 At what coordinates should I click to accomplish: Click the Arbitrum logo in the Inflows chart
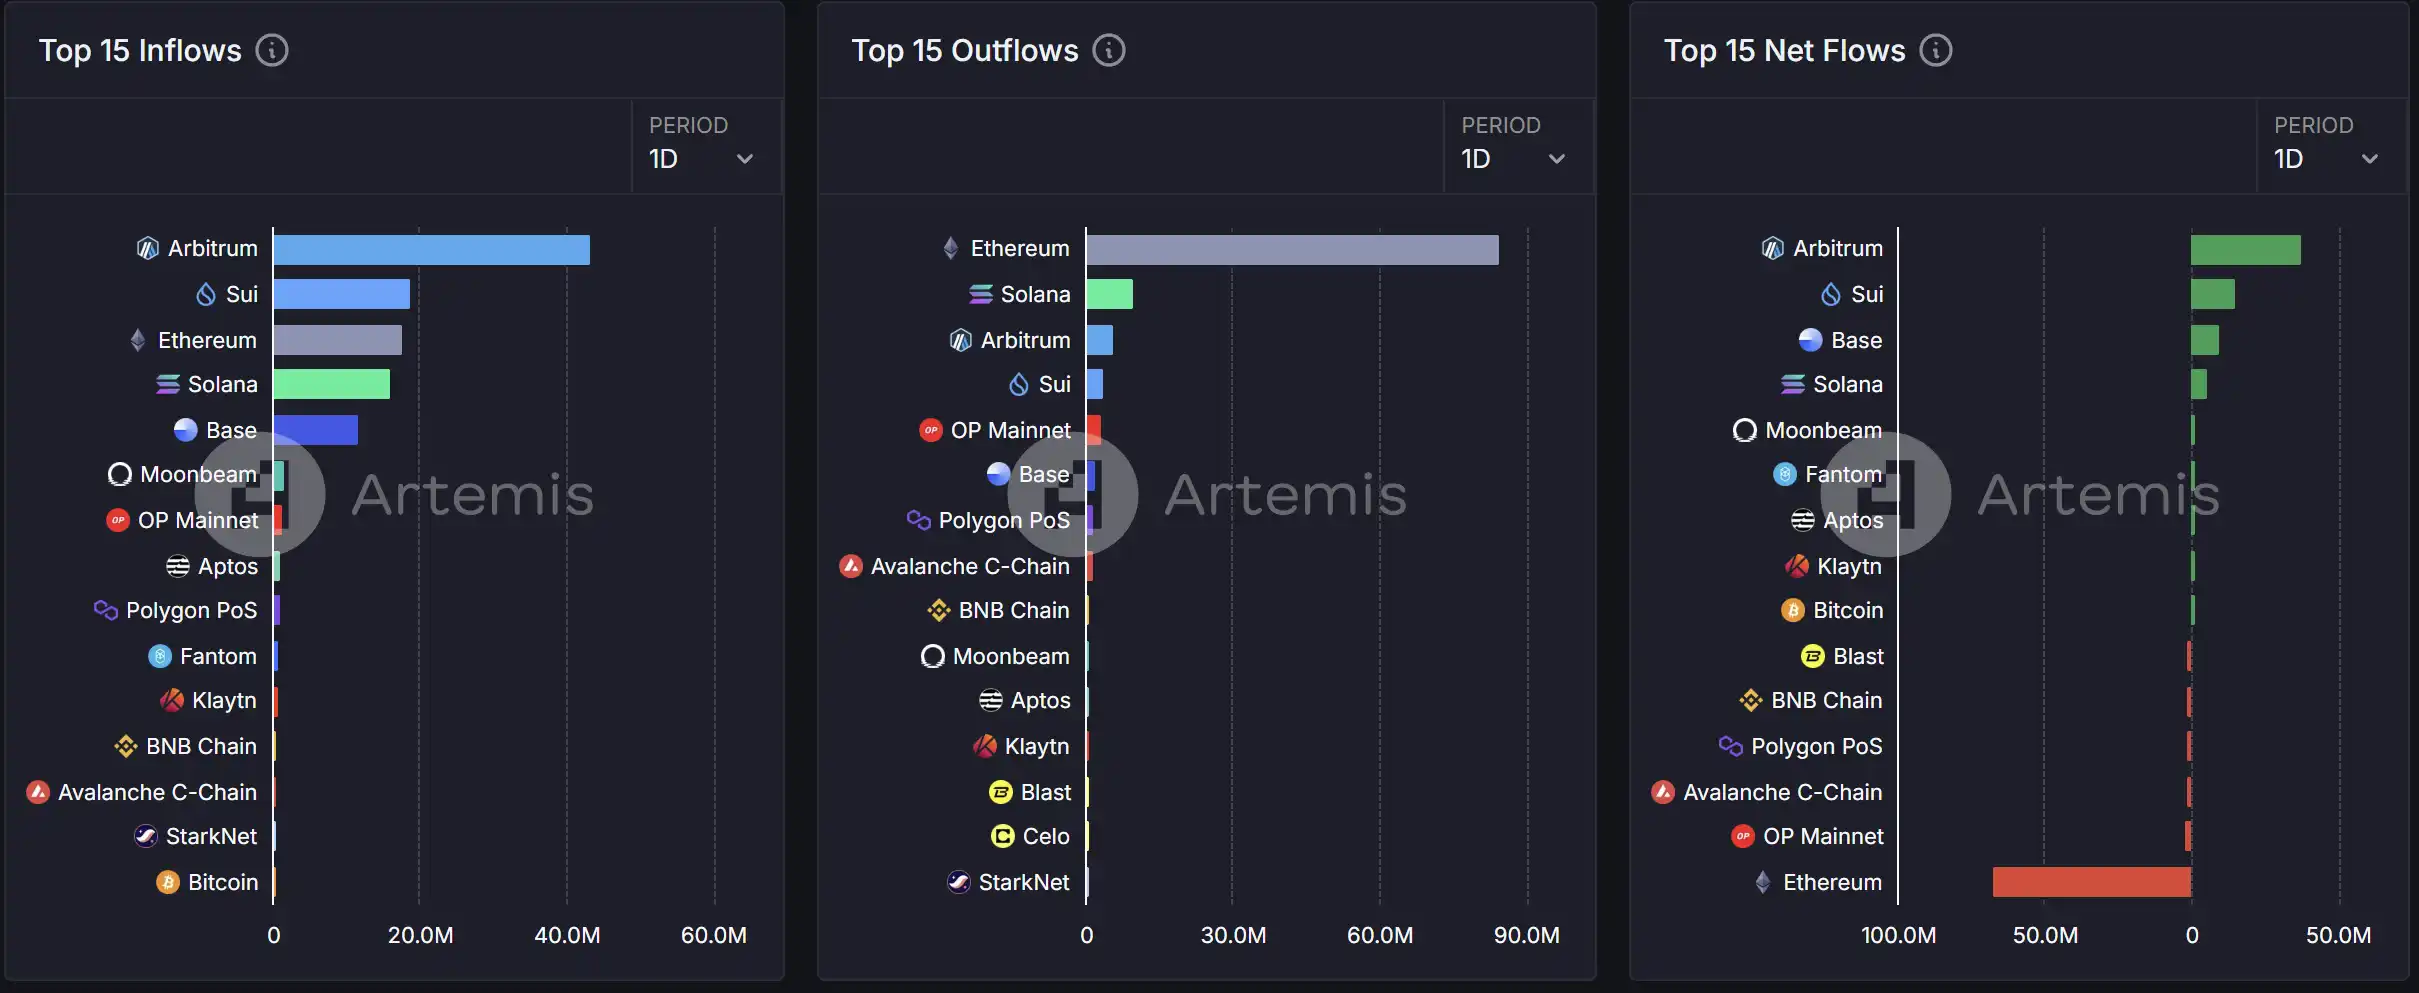pos(148,248)
